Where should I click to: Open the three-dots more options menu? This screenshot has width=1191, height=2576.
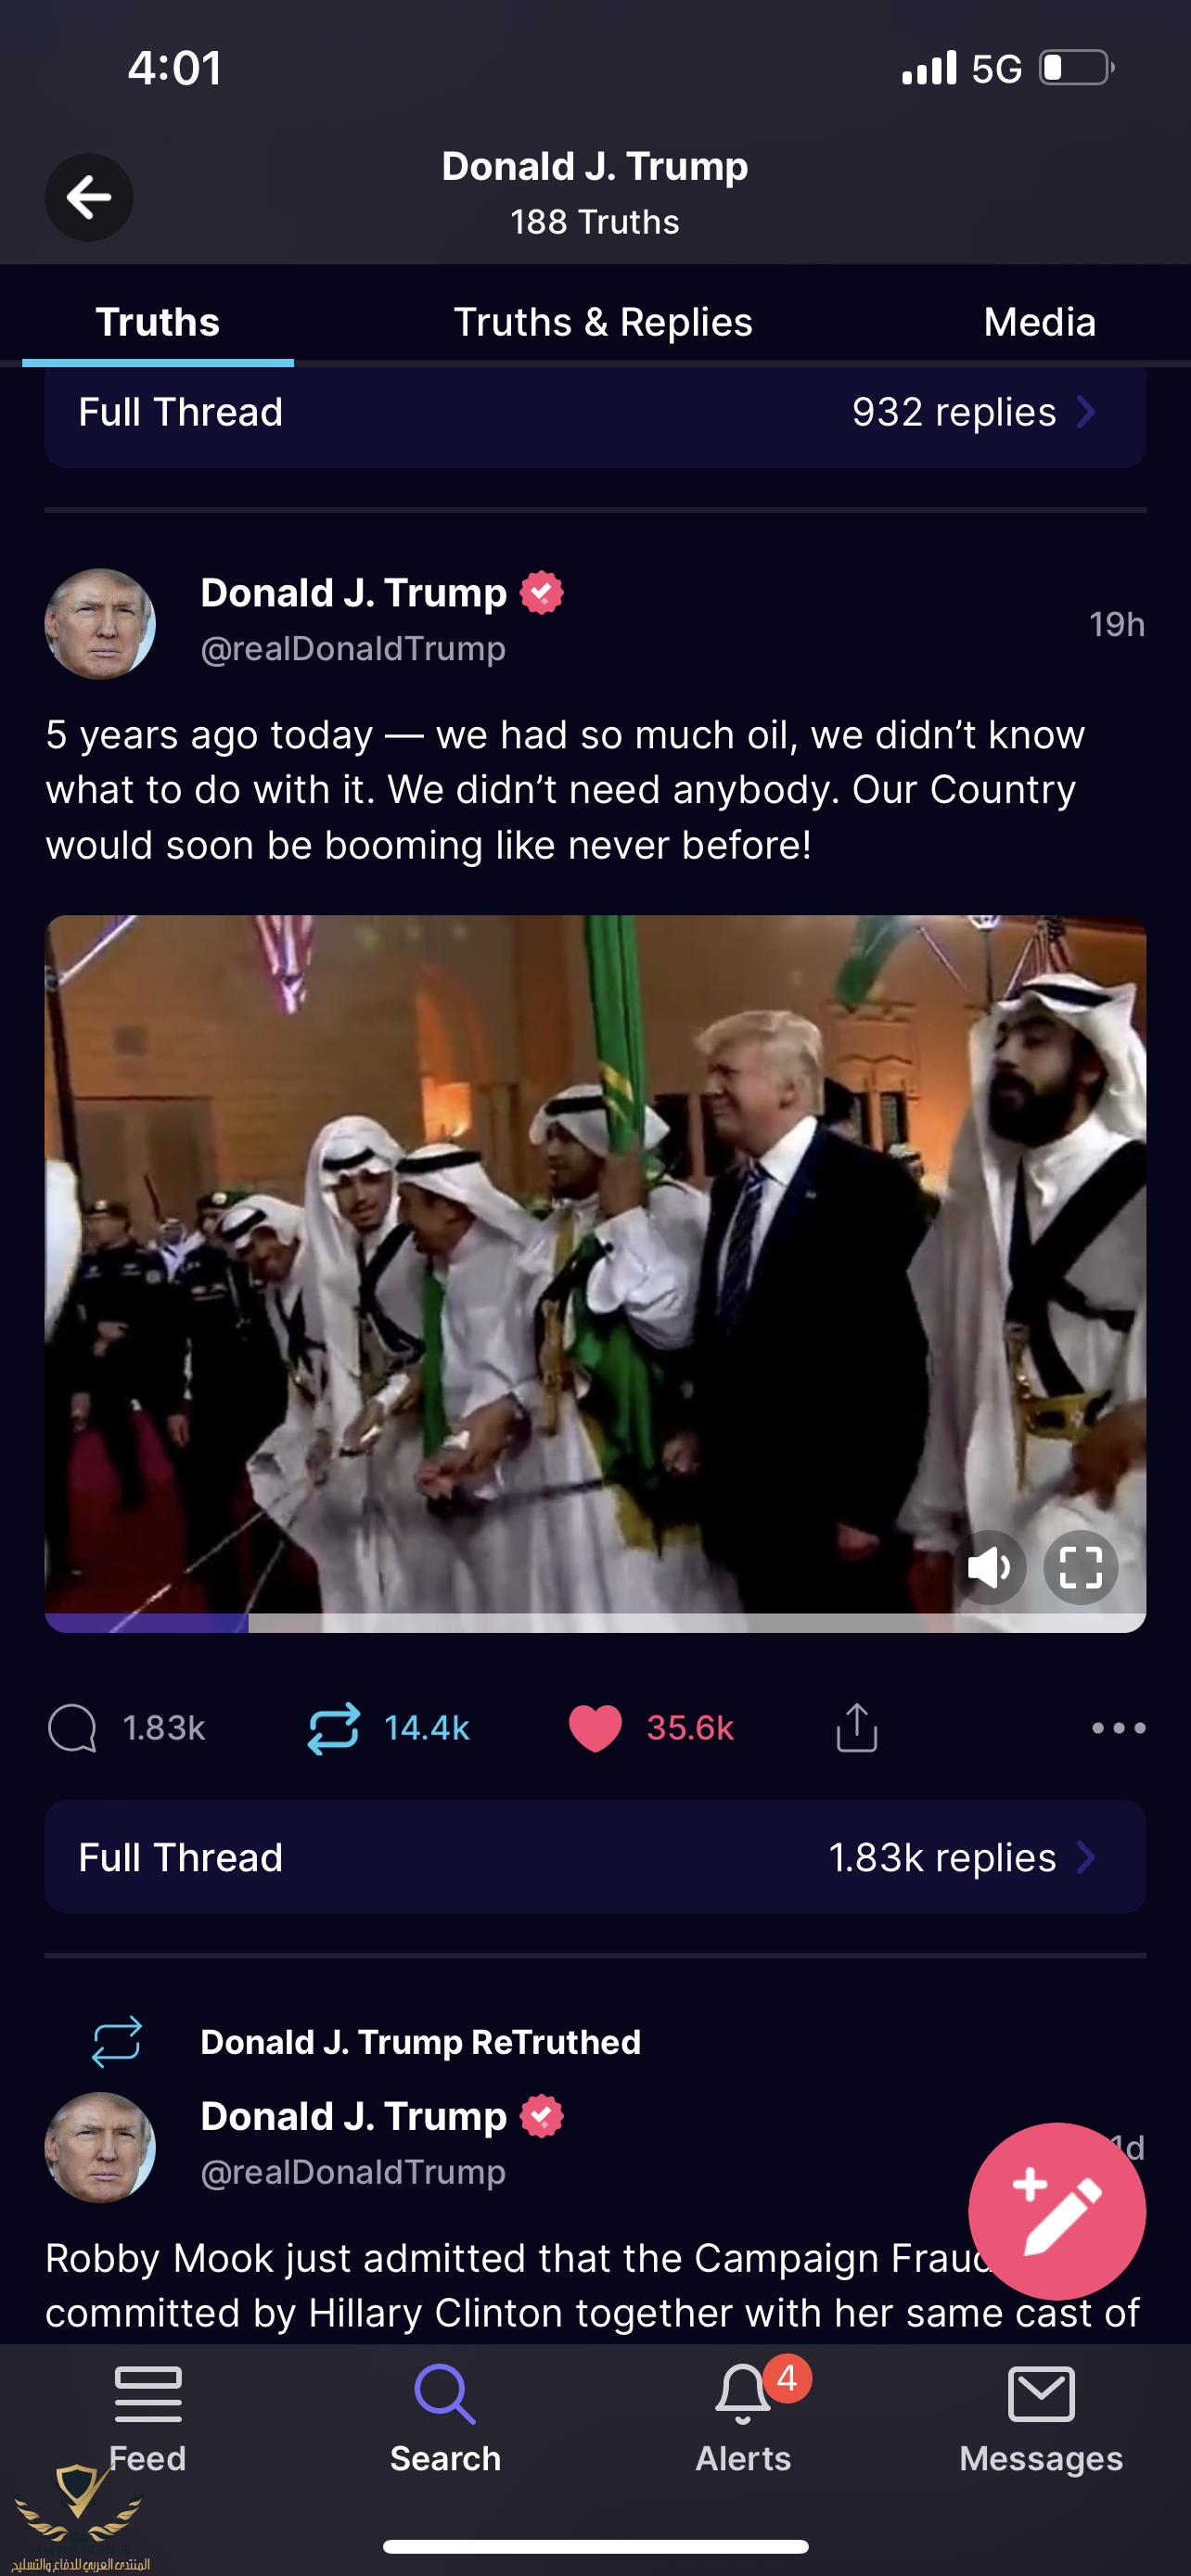coord(1119,1728)
